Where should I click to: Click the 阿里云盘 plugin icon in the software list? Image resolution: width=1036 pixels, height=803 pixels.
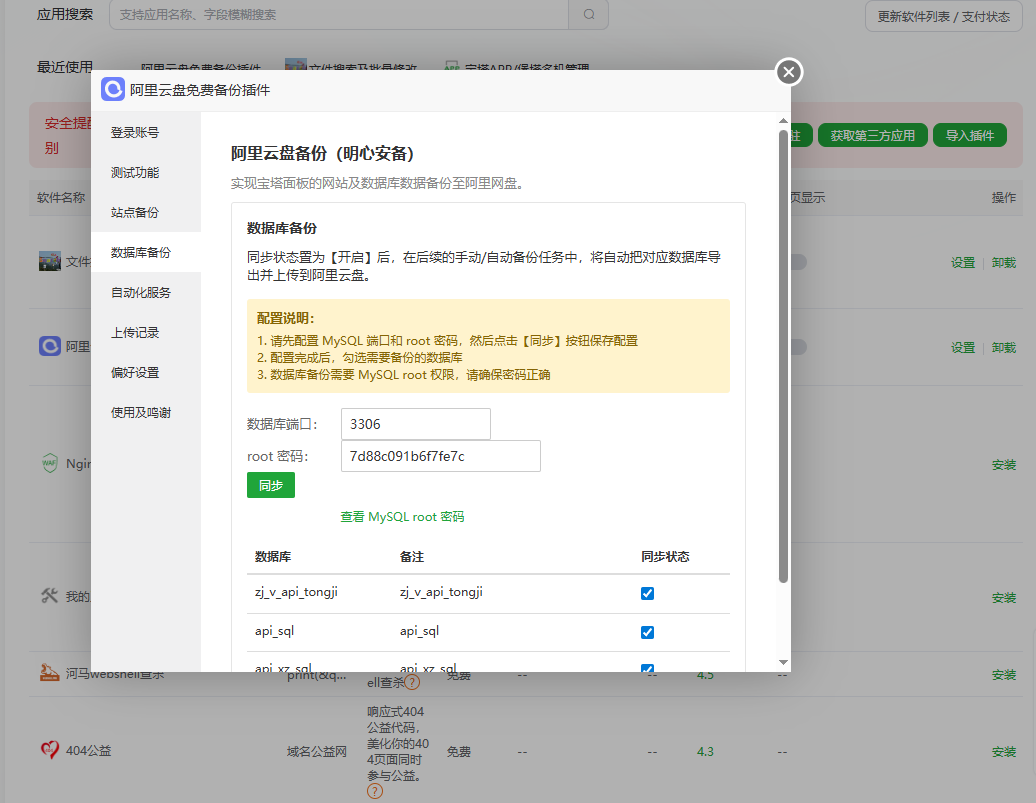tap(49, 345)
